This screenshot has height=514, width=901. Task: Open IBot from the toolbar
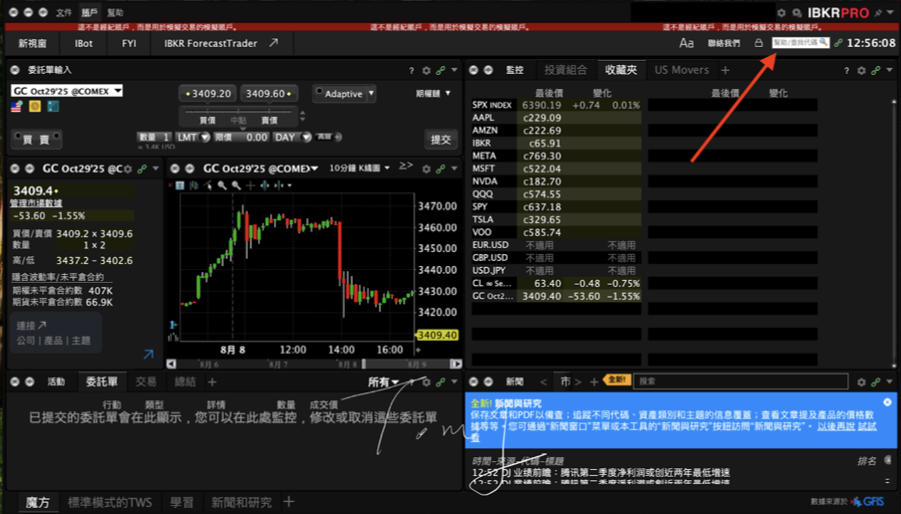click(83, 43)
